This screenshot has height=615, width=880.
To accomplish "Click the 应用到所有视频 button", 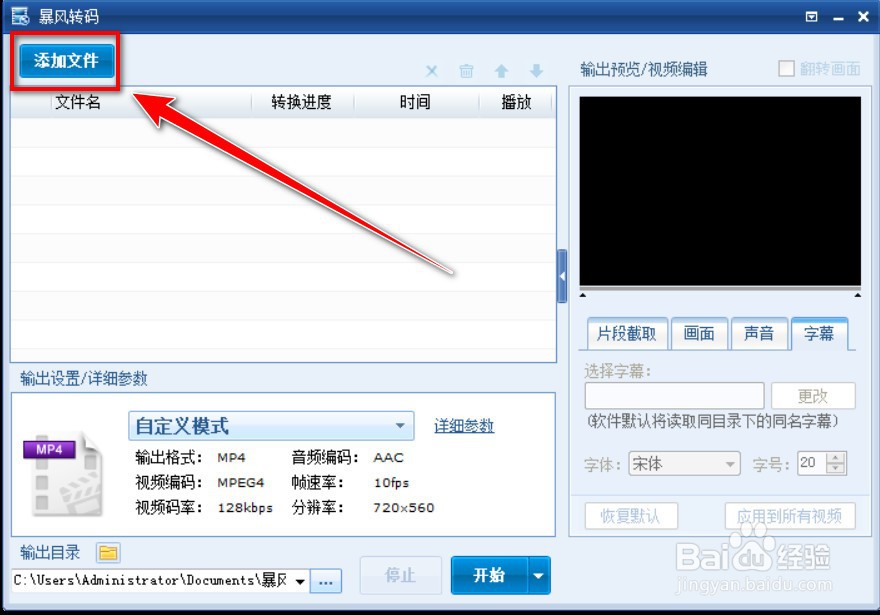I will pos(790,516).
